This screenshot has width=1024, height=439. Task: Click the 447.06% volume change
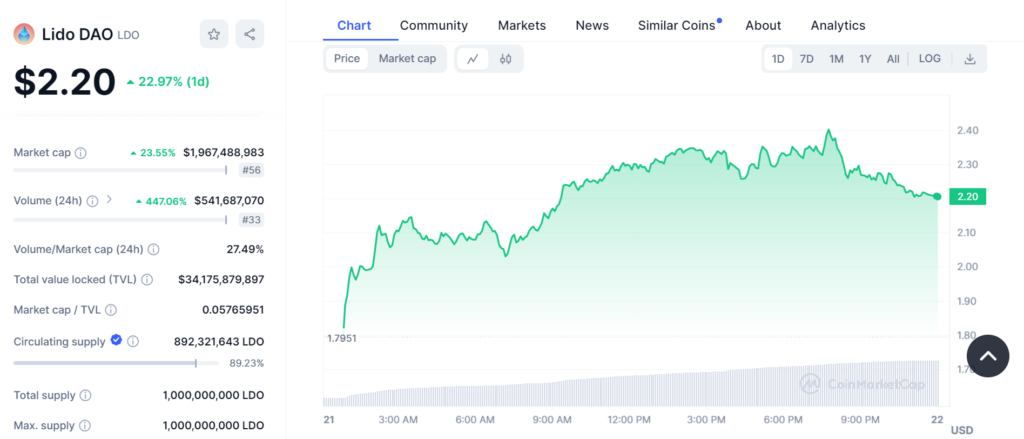pyautogui.click(x=161, y=201)
